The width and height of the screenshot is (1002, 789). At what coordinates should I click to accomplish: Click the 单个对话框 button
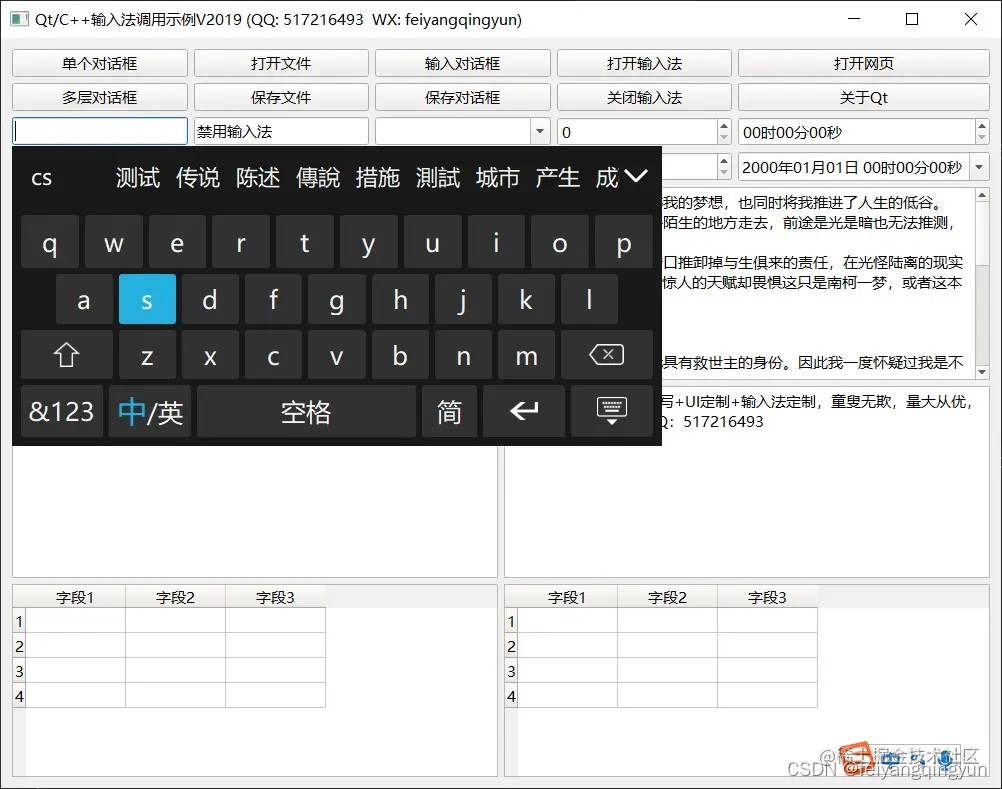tap(100, 63)
